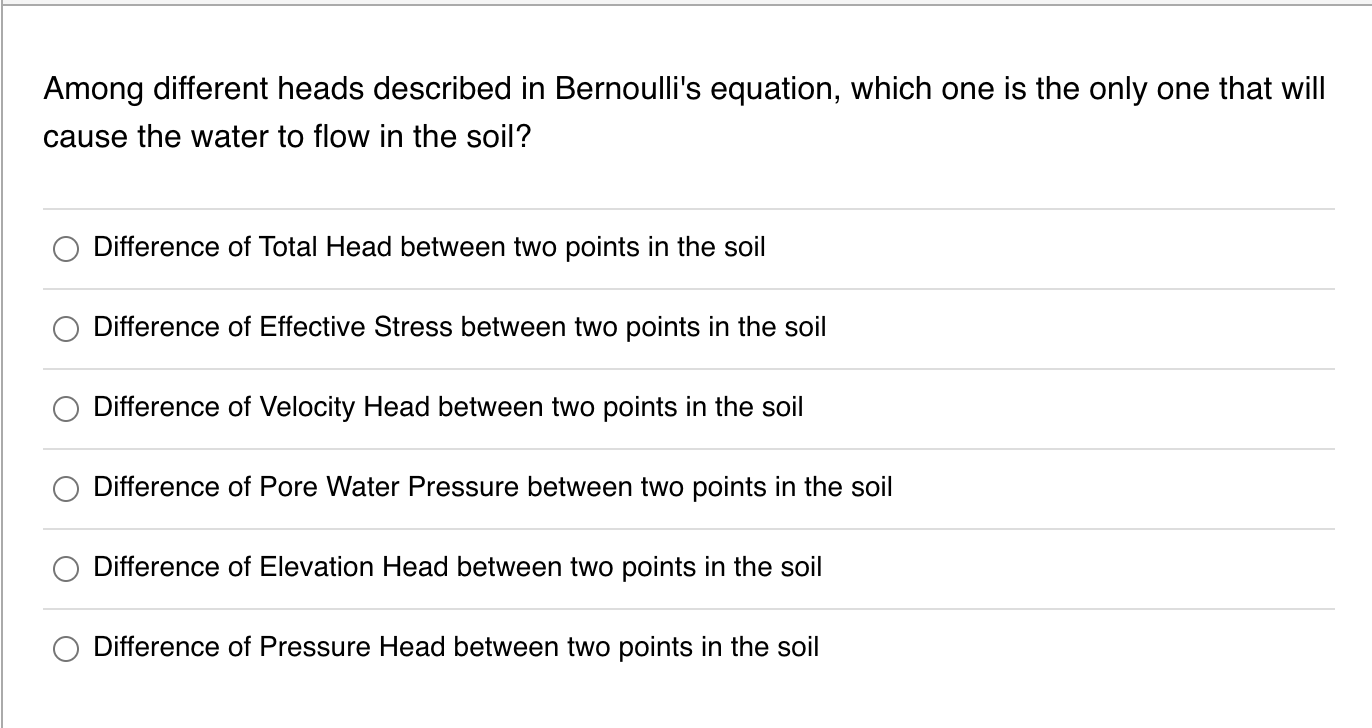This screenshot has width=1372, height=728.
Task: Click the Effective Stress answer text
Action: 458,328
